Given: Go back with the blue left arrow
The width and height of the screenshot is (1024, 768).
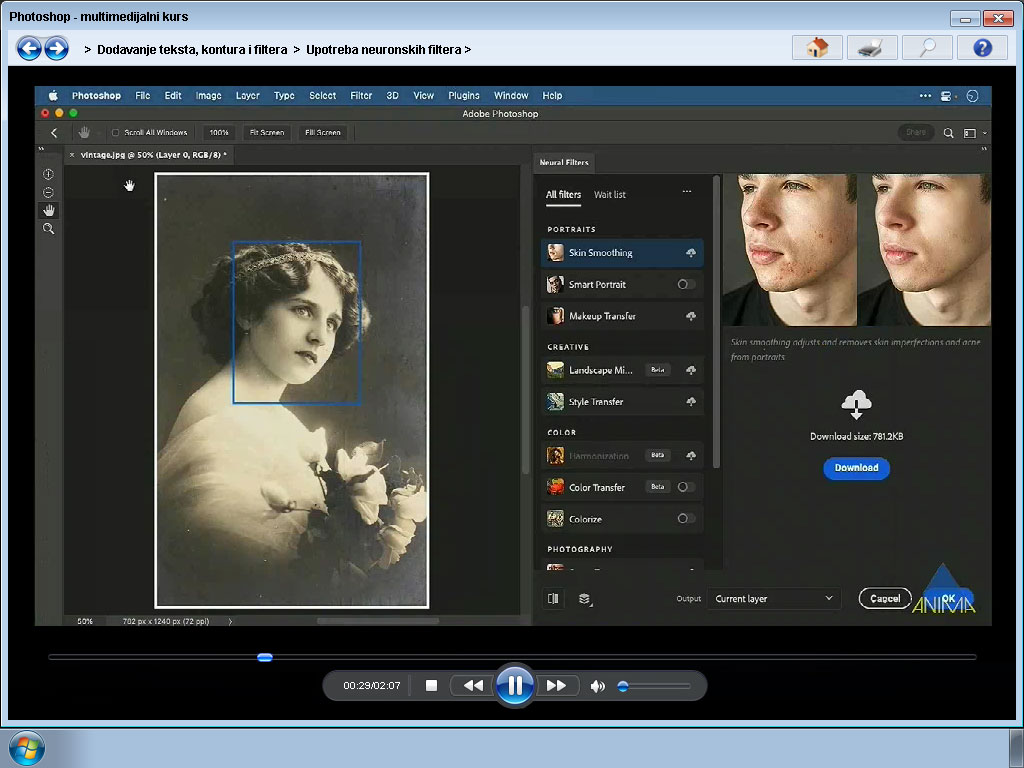Looking at the screenshot, I should coord(29,48).
